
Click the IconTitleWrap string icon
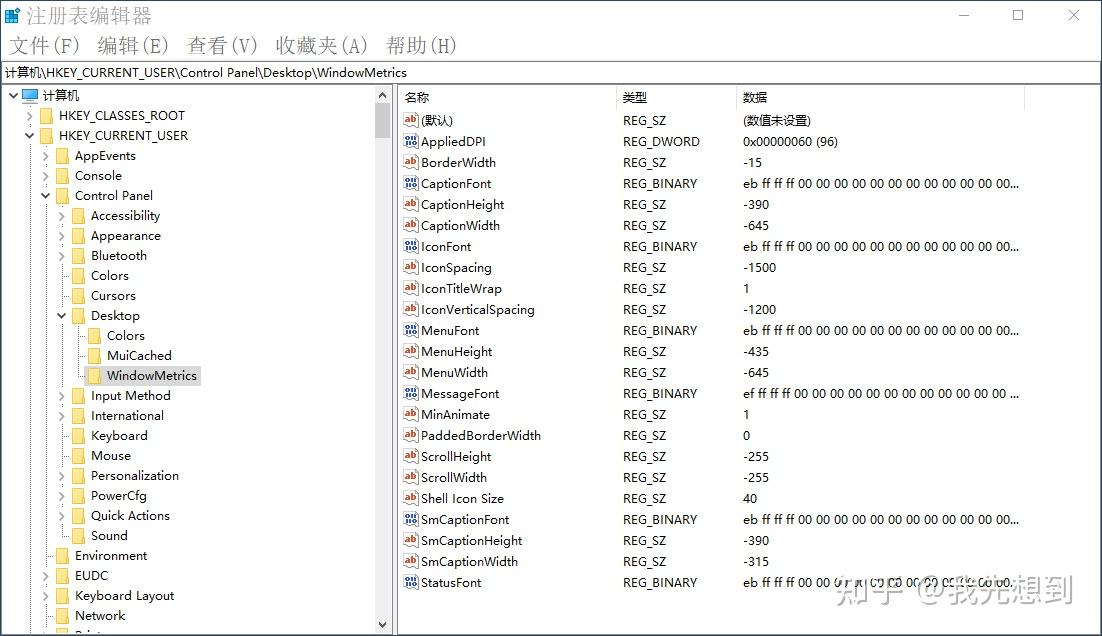click(410, 288)
